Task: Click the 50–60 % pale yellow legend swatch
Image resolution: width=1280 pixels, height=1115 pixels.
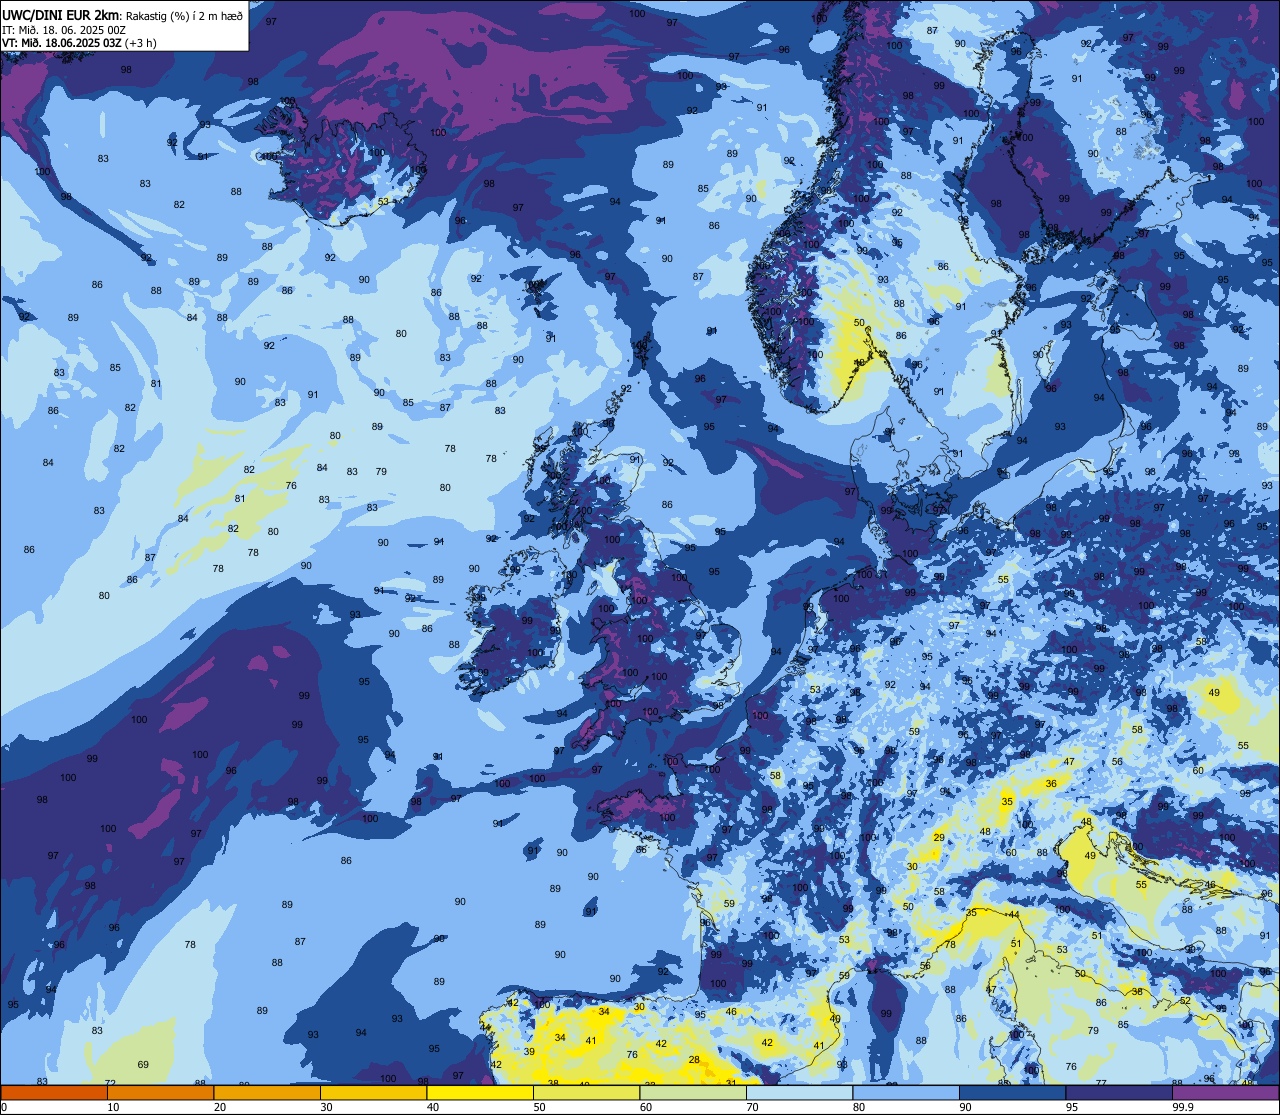Action: pyautogui.click(x=586, y=1093)
